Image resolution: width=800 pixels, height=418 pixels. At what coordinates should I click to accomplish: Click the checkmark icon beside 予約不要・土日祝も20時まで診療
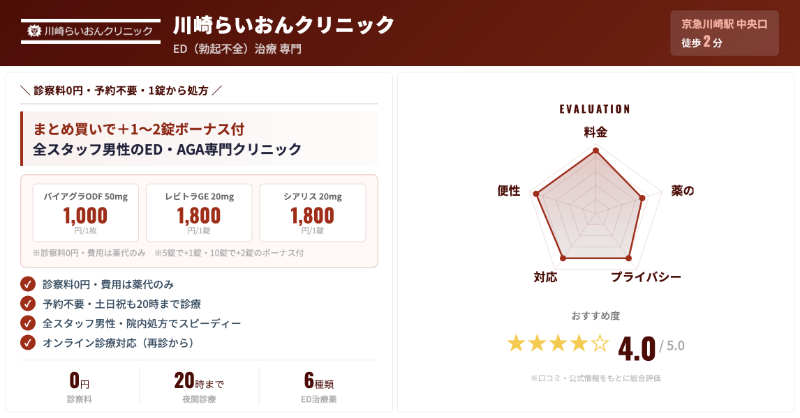pyautogui.click(x=28, y=304)
